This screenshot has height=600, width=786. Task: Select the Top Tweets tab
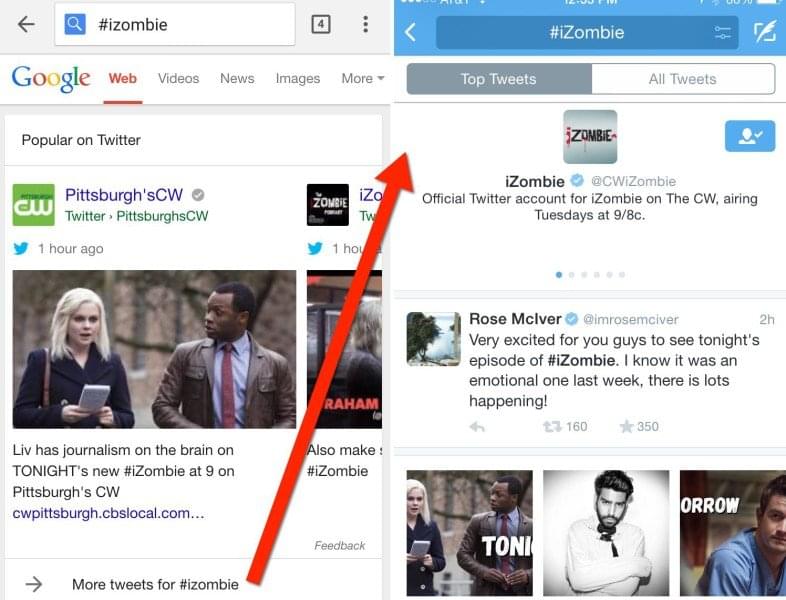point(499,79)
